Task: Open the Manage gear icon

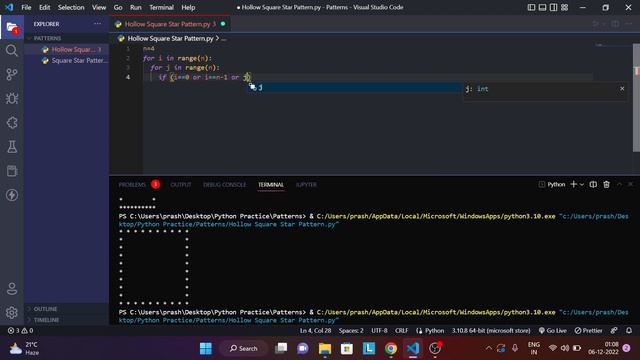Action: 11,313
